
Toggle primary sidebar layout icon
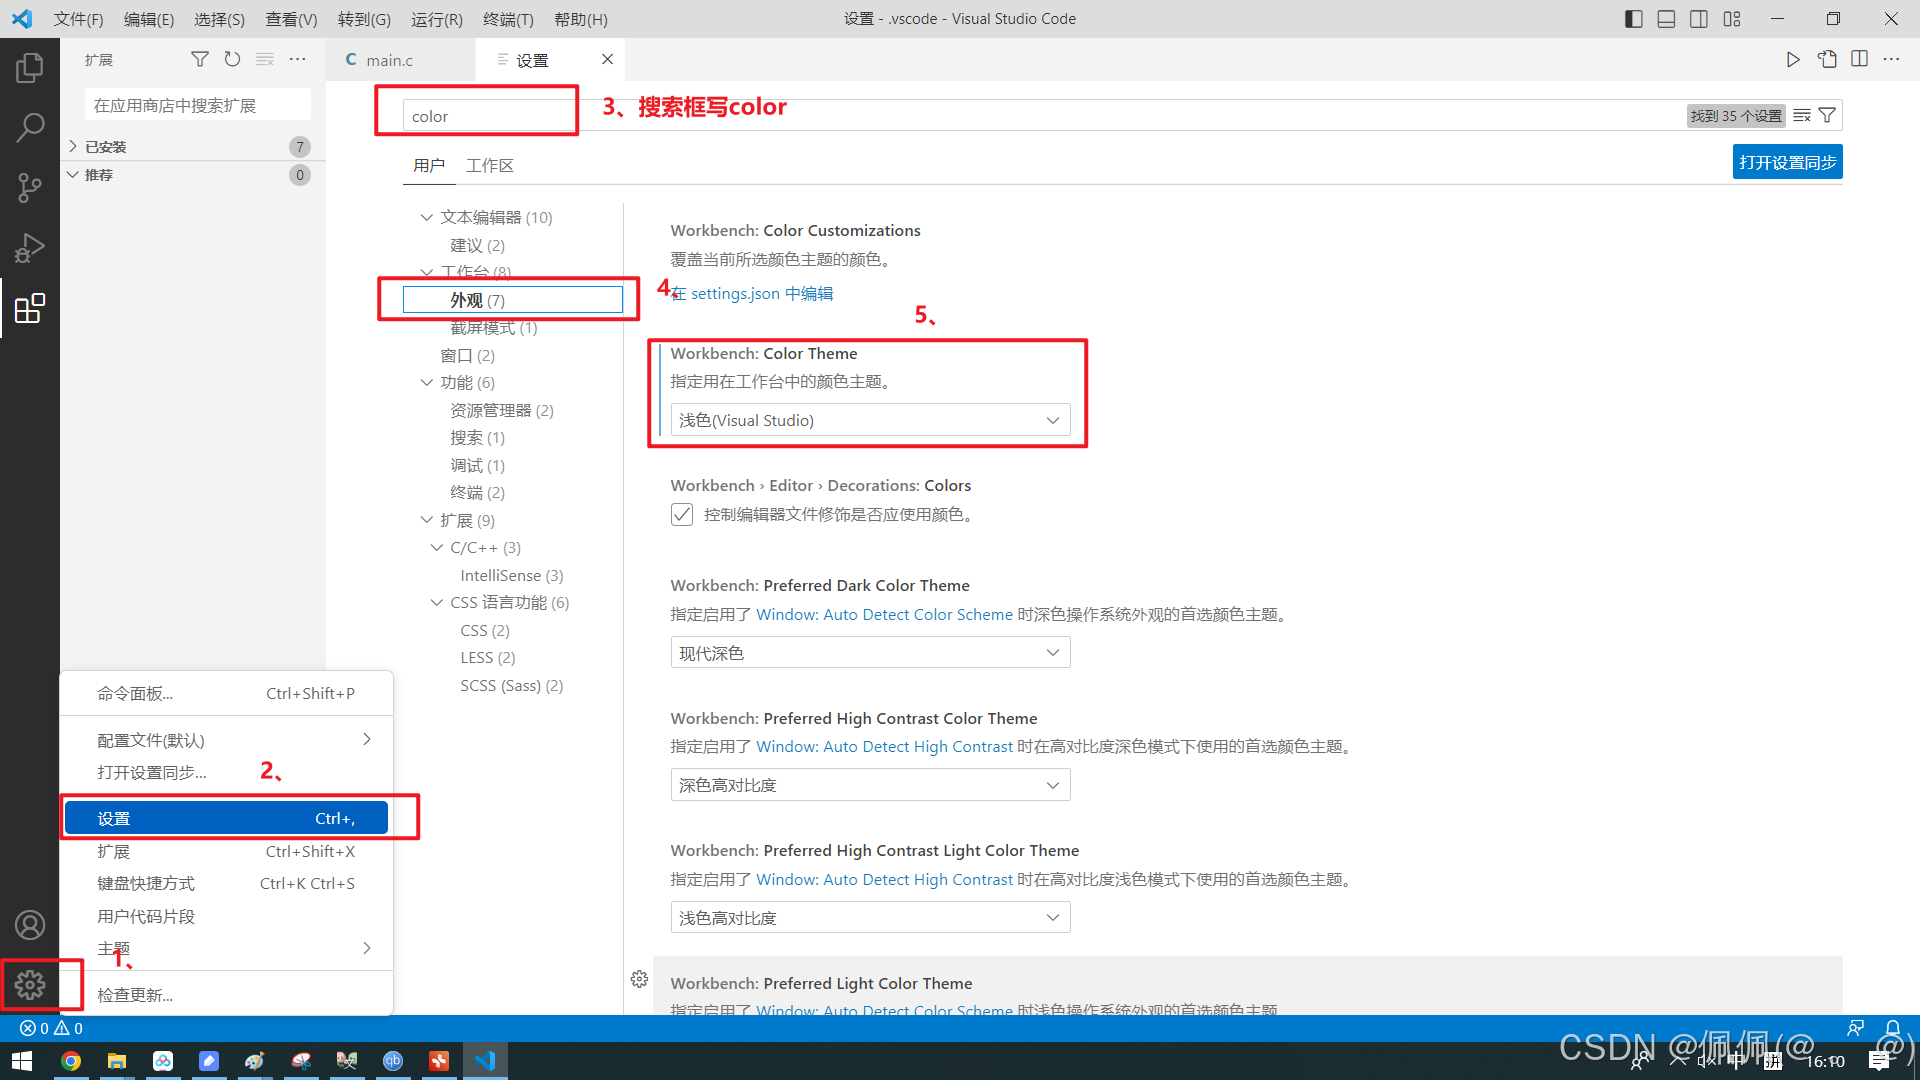tap(1633, 19)
